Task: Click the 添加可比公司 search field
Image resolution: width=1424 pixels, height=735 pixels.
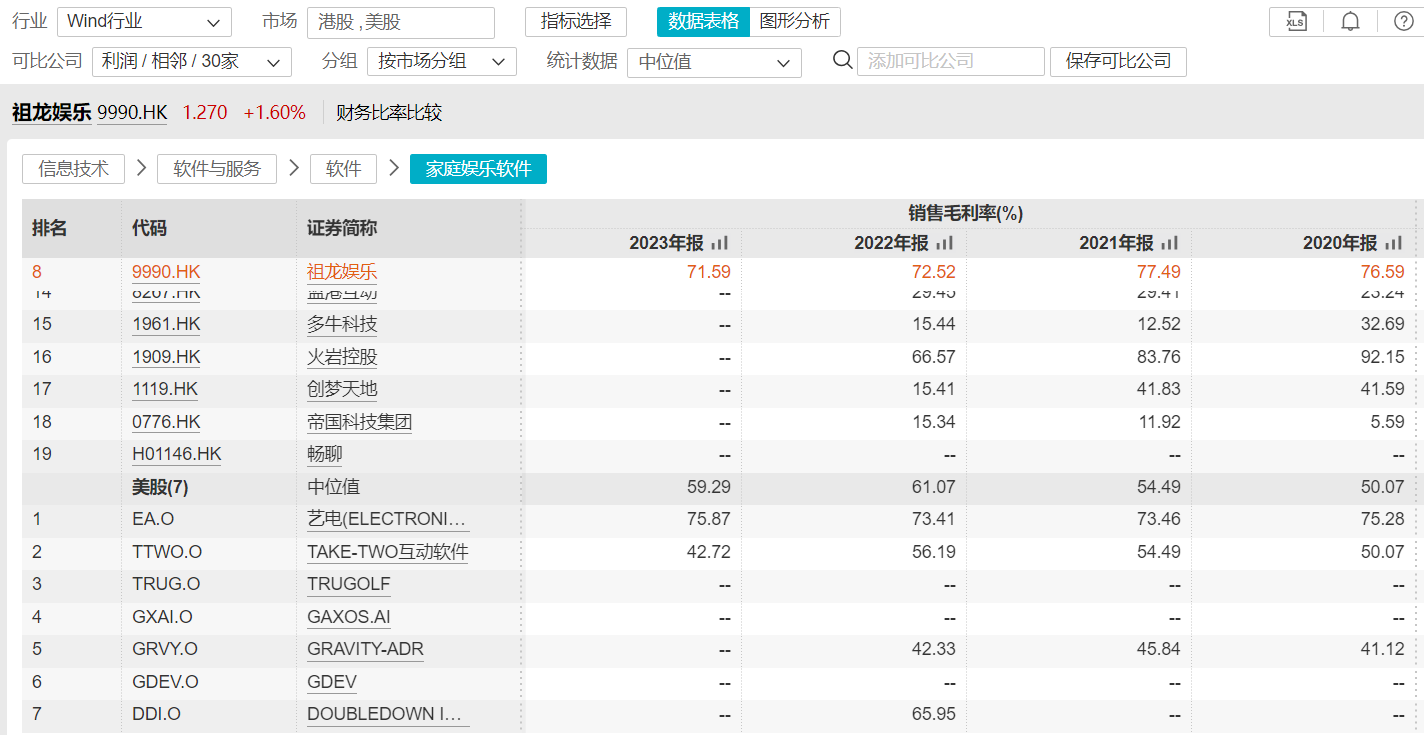Action: 951,61
